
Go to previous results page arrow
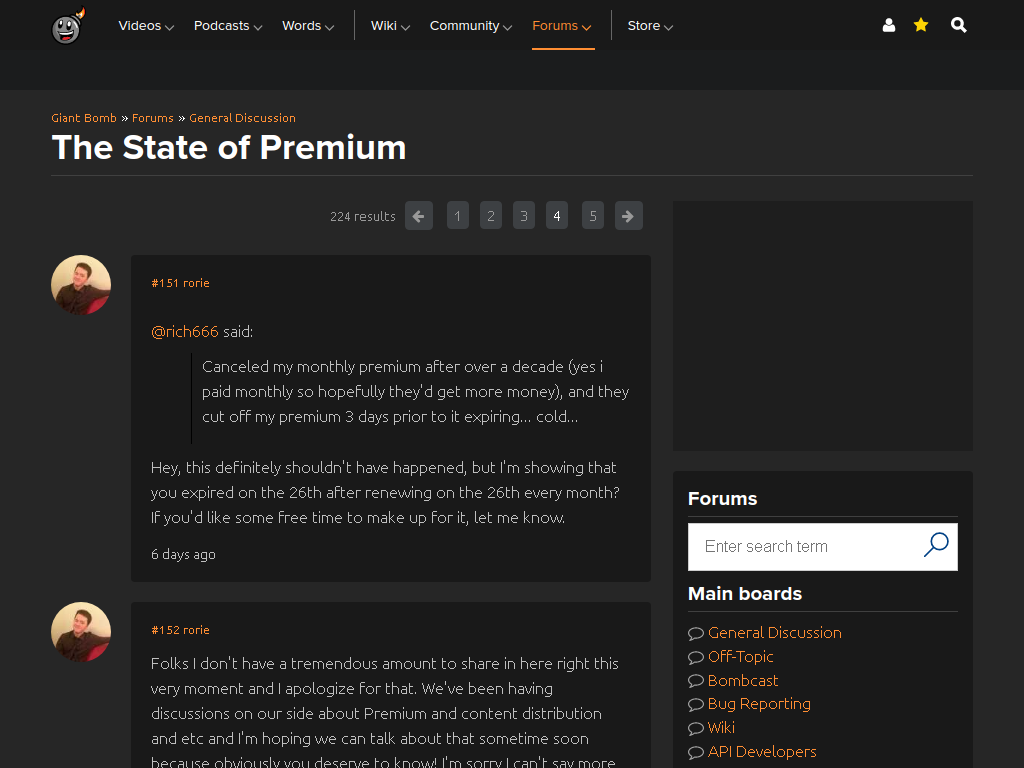(419, 216)
